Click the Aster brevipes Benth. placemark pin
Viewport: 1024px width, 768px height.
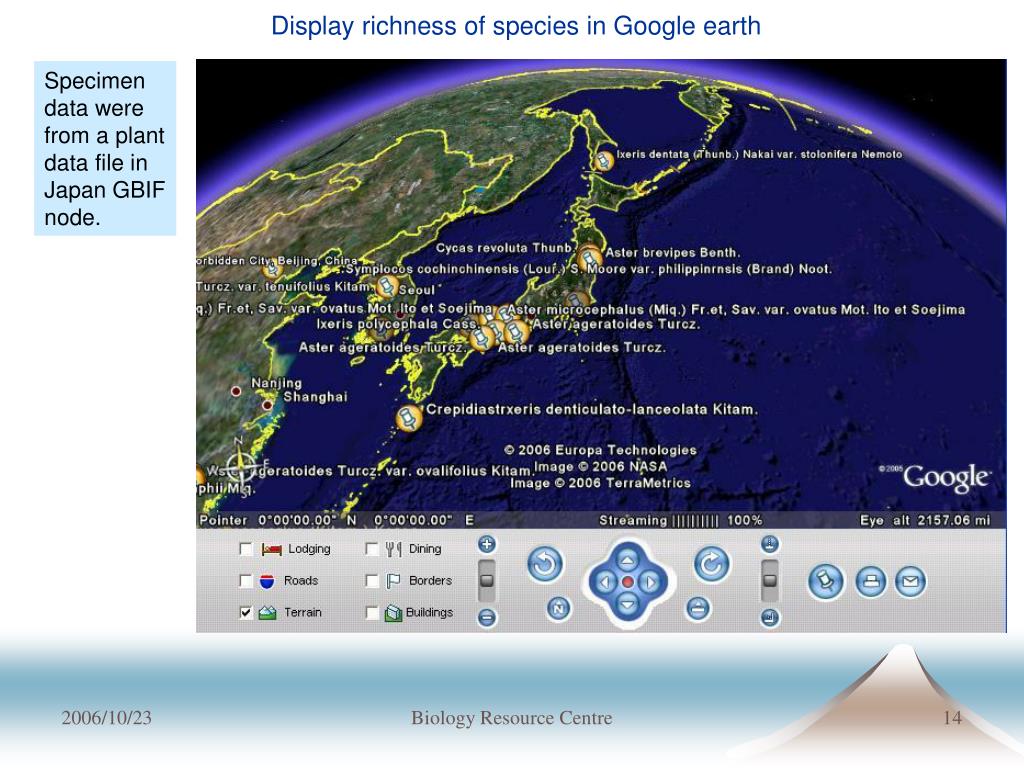[x=590, y=257]
